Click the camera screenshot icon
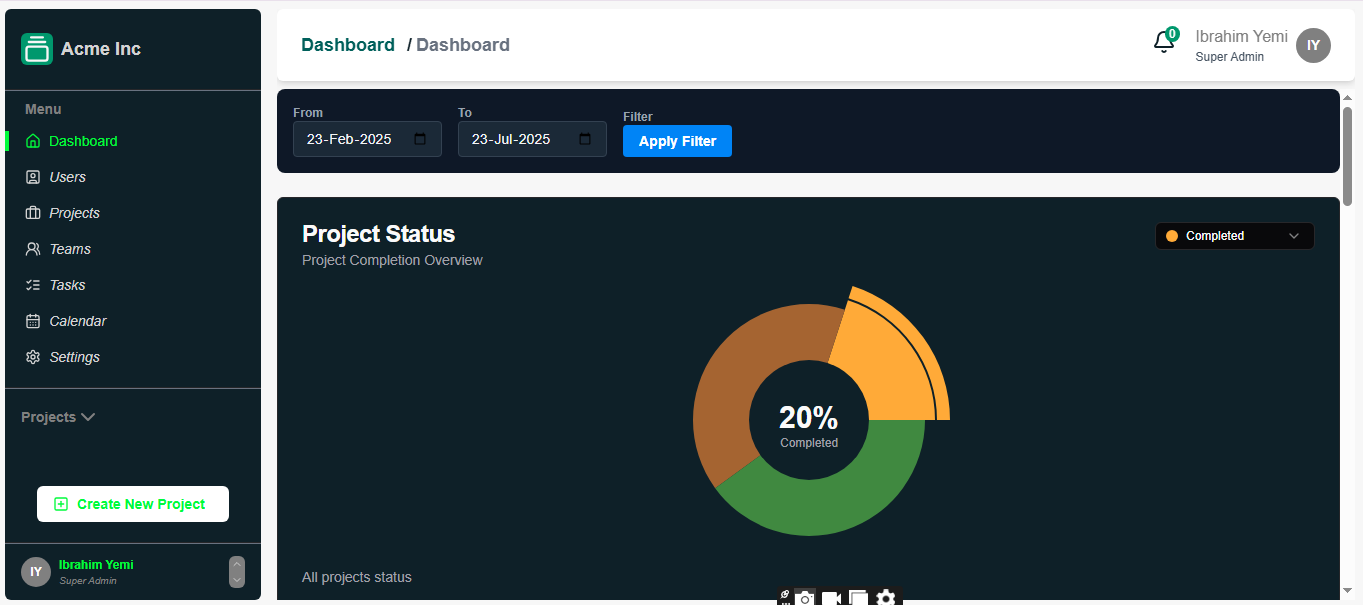This screenshot has width=1363, height=605. click(806, 597)
